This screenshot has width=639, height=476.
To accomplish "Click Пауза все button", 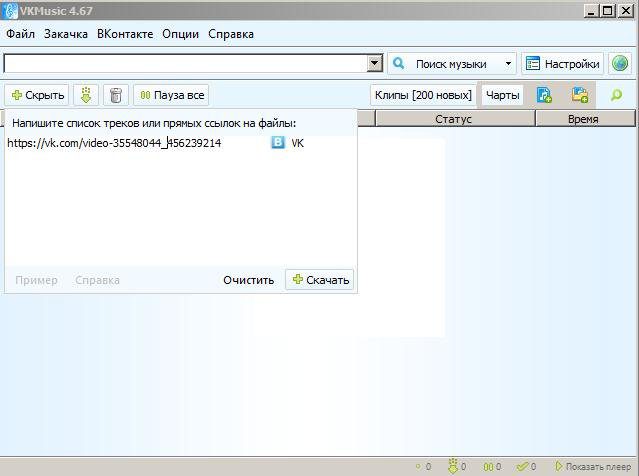I will tap(172, 95).
